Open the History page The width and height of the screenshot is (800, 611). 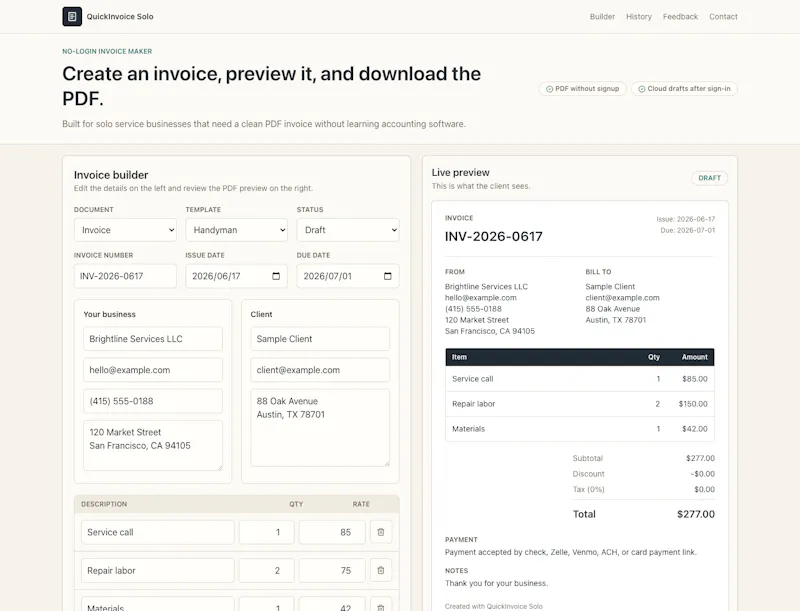point(639,16)
